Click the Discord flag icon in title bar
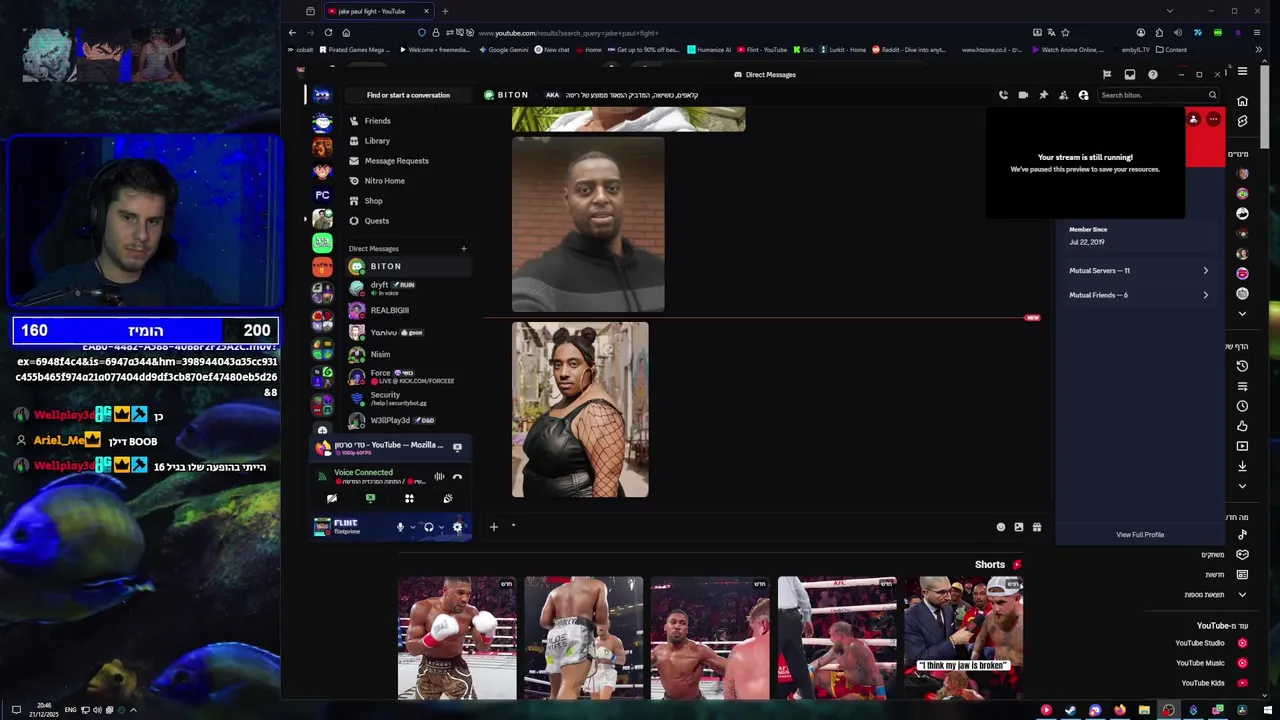This screenshot has height=720, width=1280. tap(1107, 74)
